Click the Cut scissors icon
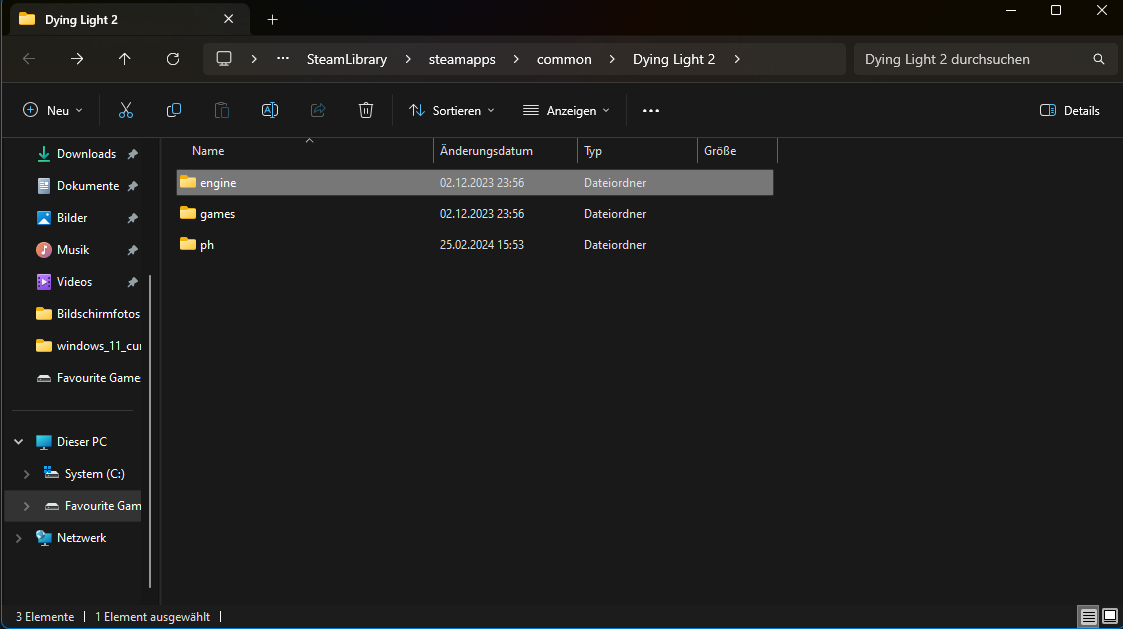This screenshot has width=1123, height=629. [x=126, y=110]
